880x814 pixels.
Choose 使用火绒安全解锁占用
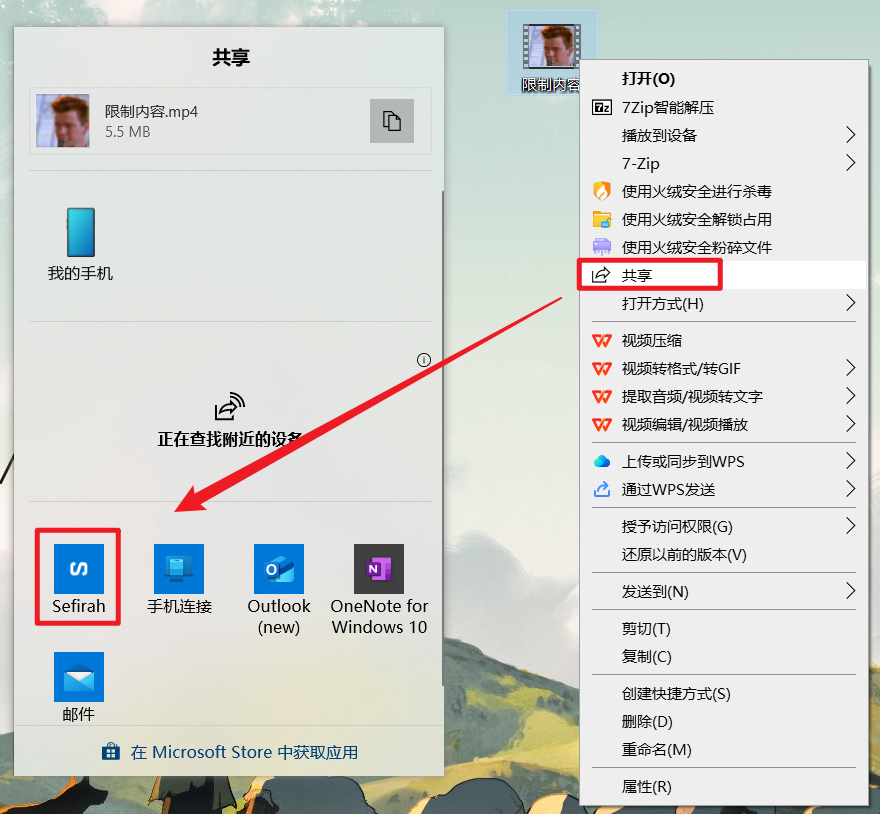point(723,219)
